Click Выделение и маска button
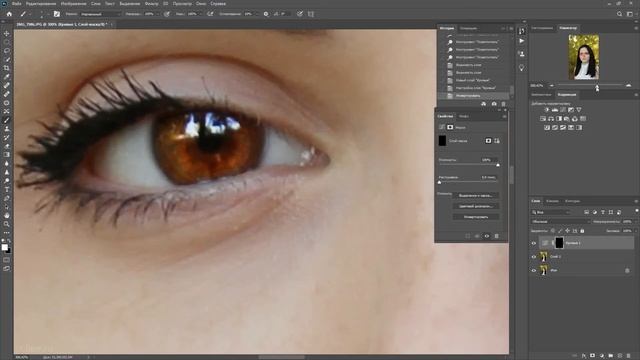 point(476,196)
